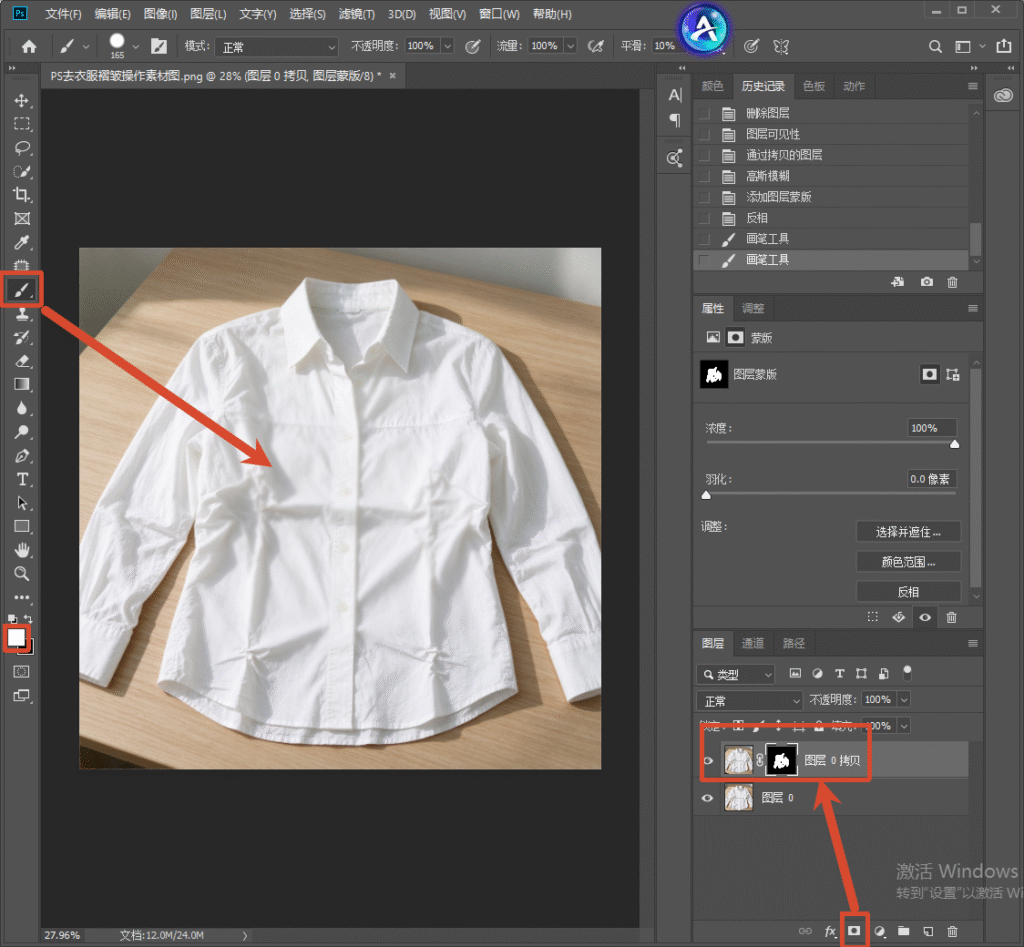The height and width of the screenshot is (947, 1024).
Task: Switch to the 通道 tab
Action: (x=753, y=643)
